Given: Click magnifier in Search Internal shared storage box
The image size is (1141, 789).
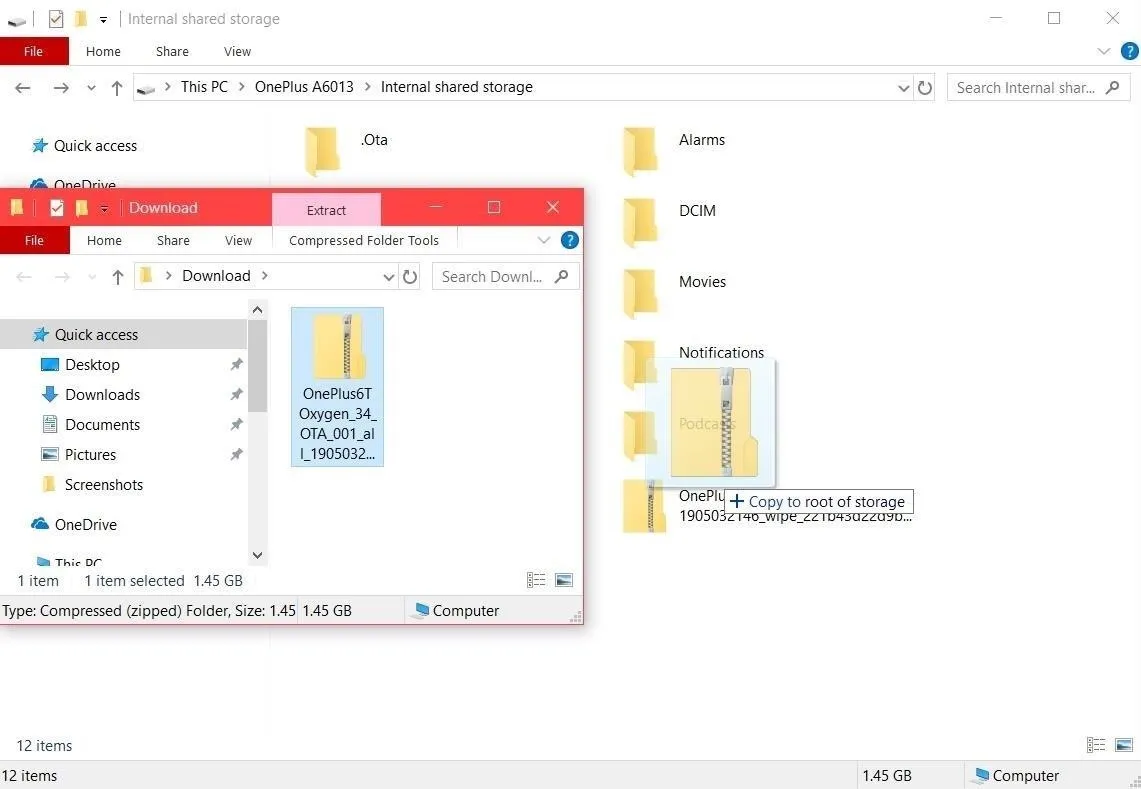Looking at the screenshot, I should pos(1113,87).
